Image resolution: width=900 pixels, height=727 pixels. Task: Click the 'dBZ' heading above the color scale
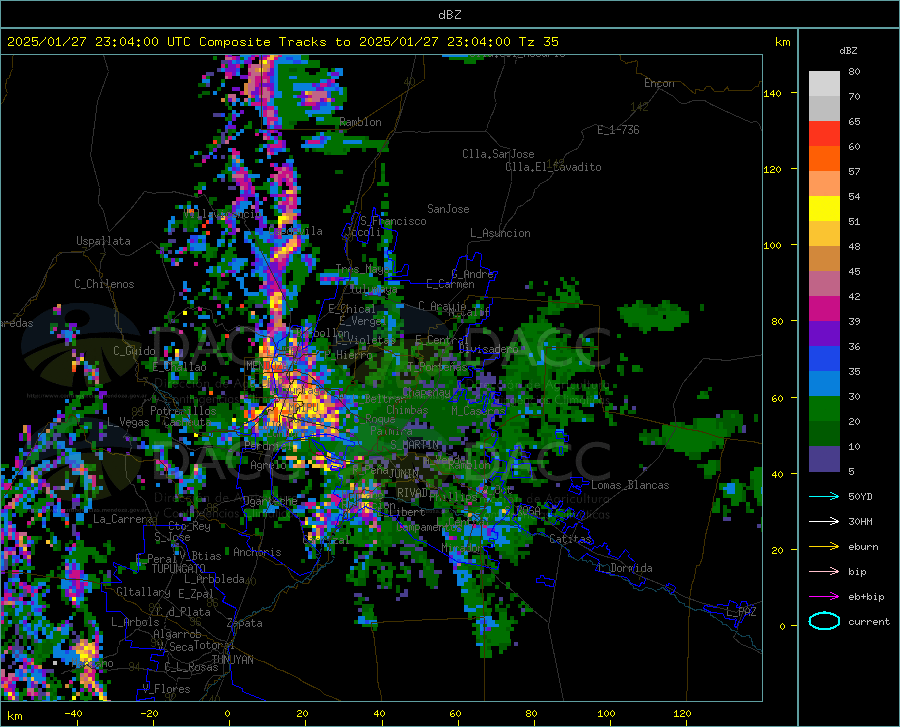[x=848, y=50]
